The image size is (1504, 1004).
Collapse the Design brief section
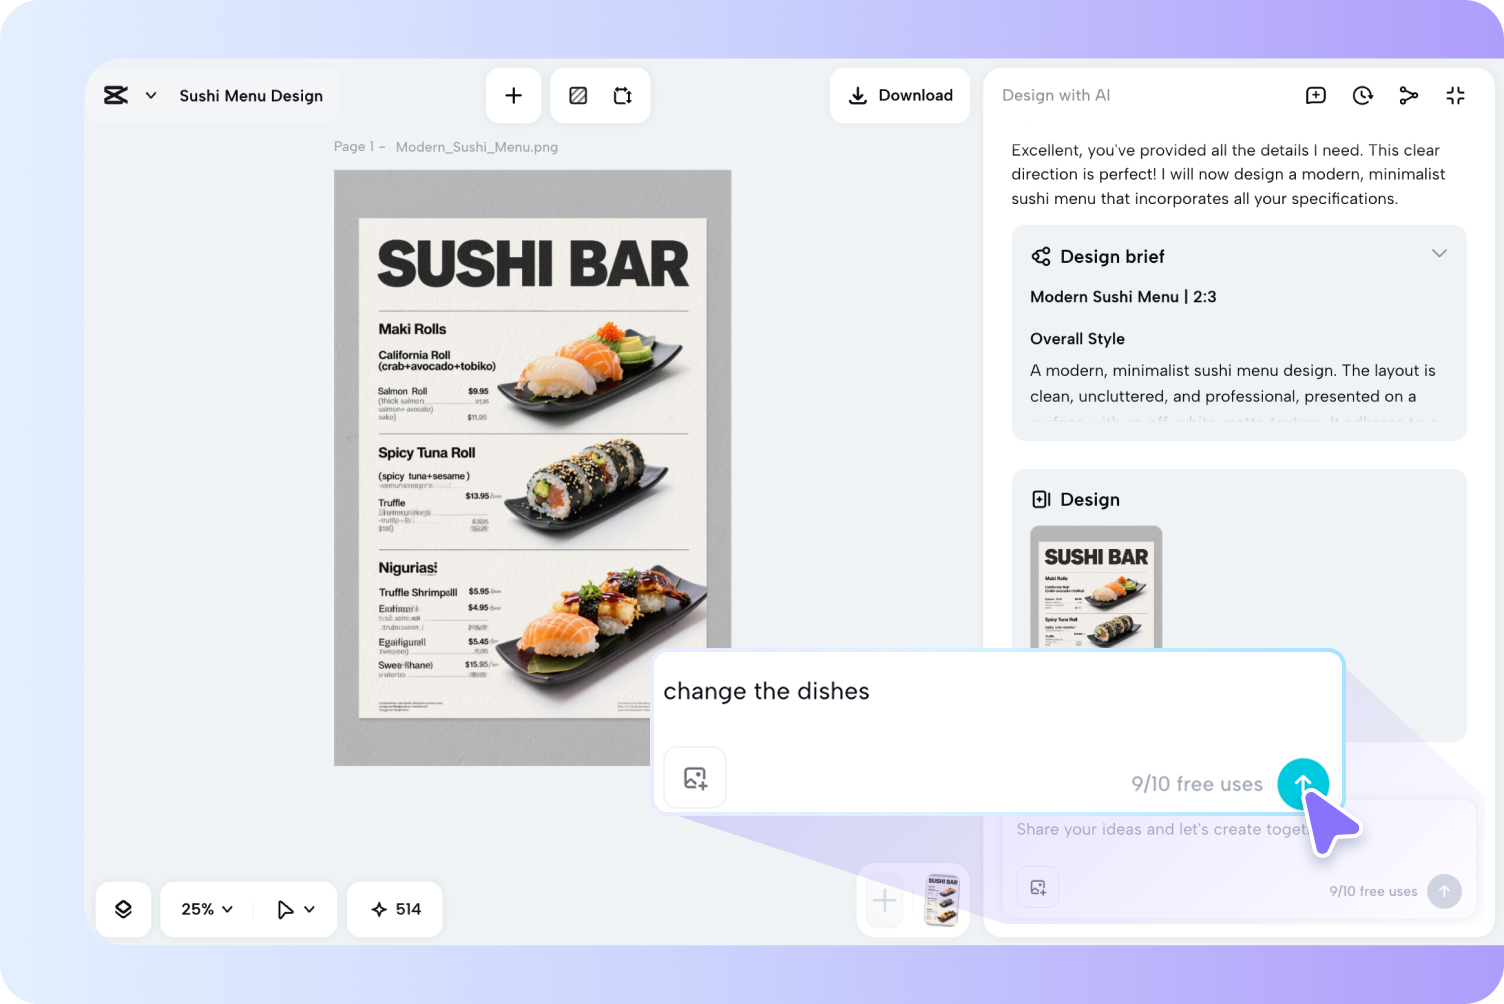click(x=1439, y=254)
